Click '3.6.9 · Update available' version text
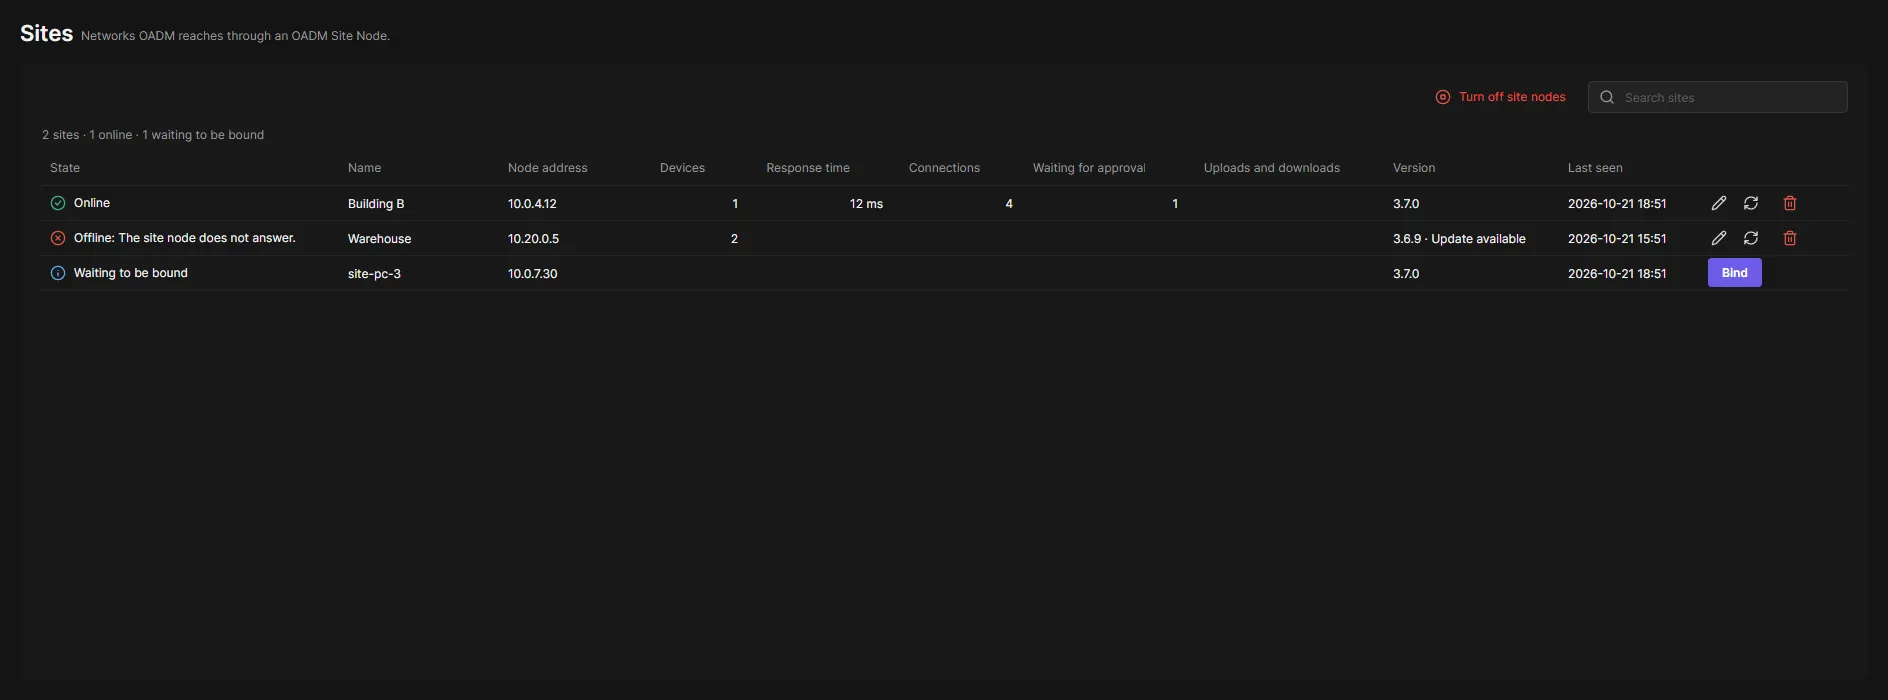The height and width of the screenshot is (700, 1888). (x=1459, y=239)
